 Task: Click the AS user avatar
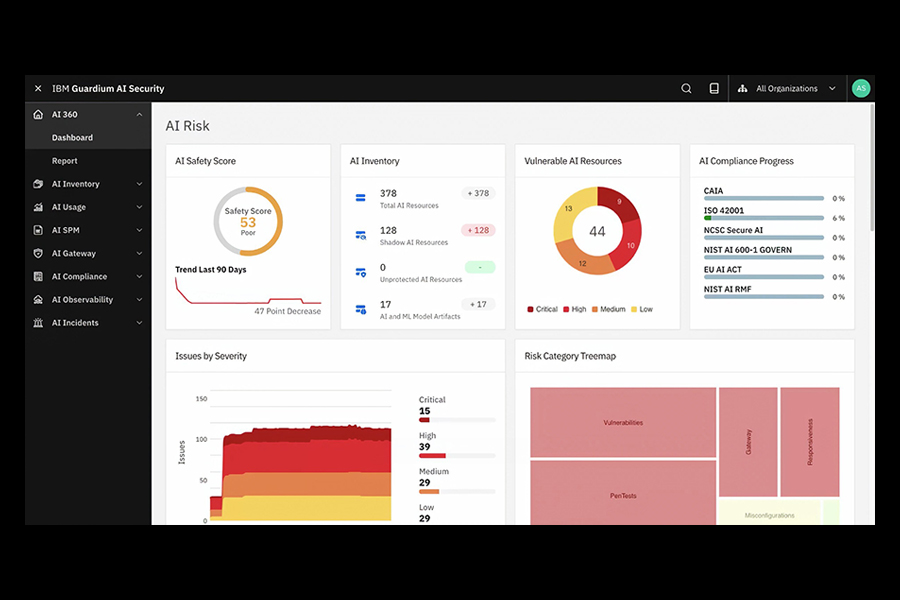point(860,89)
